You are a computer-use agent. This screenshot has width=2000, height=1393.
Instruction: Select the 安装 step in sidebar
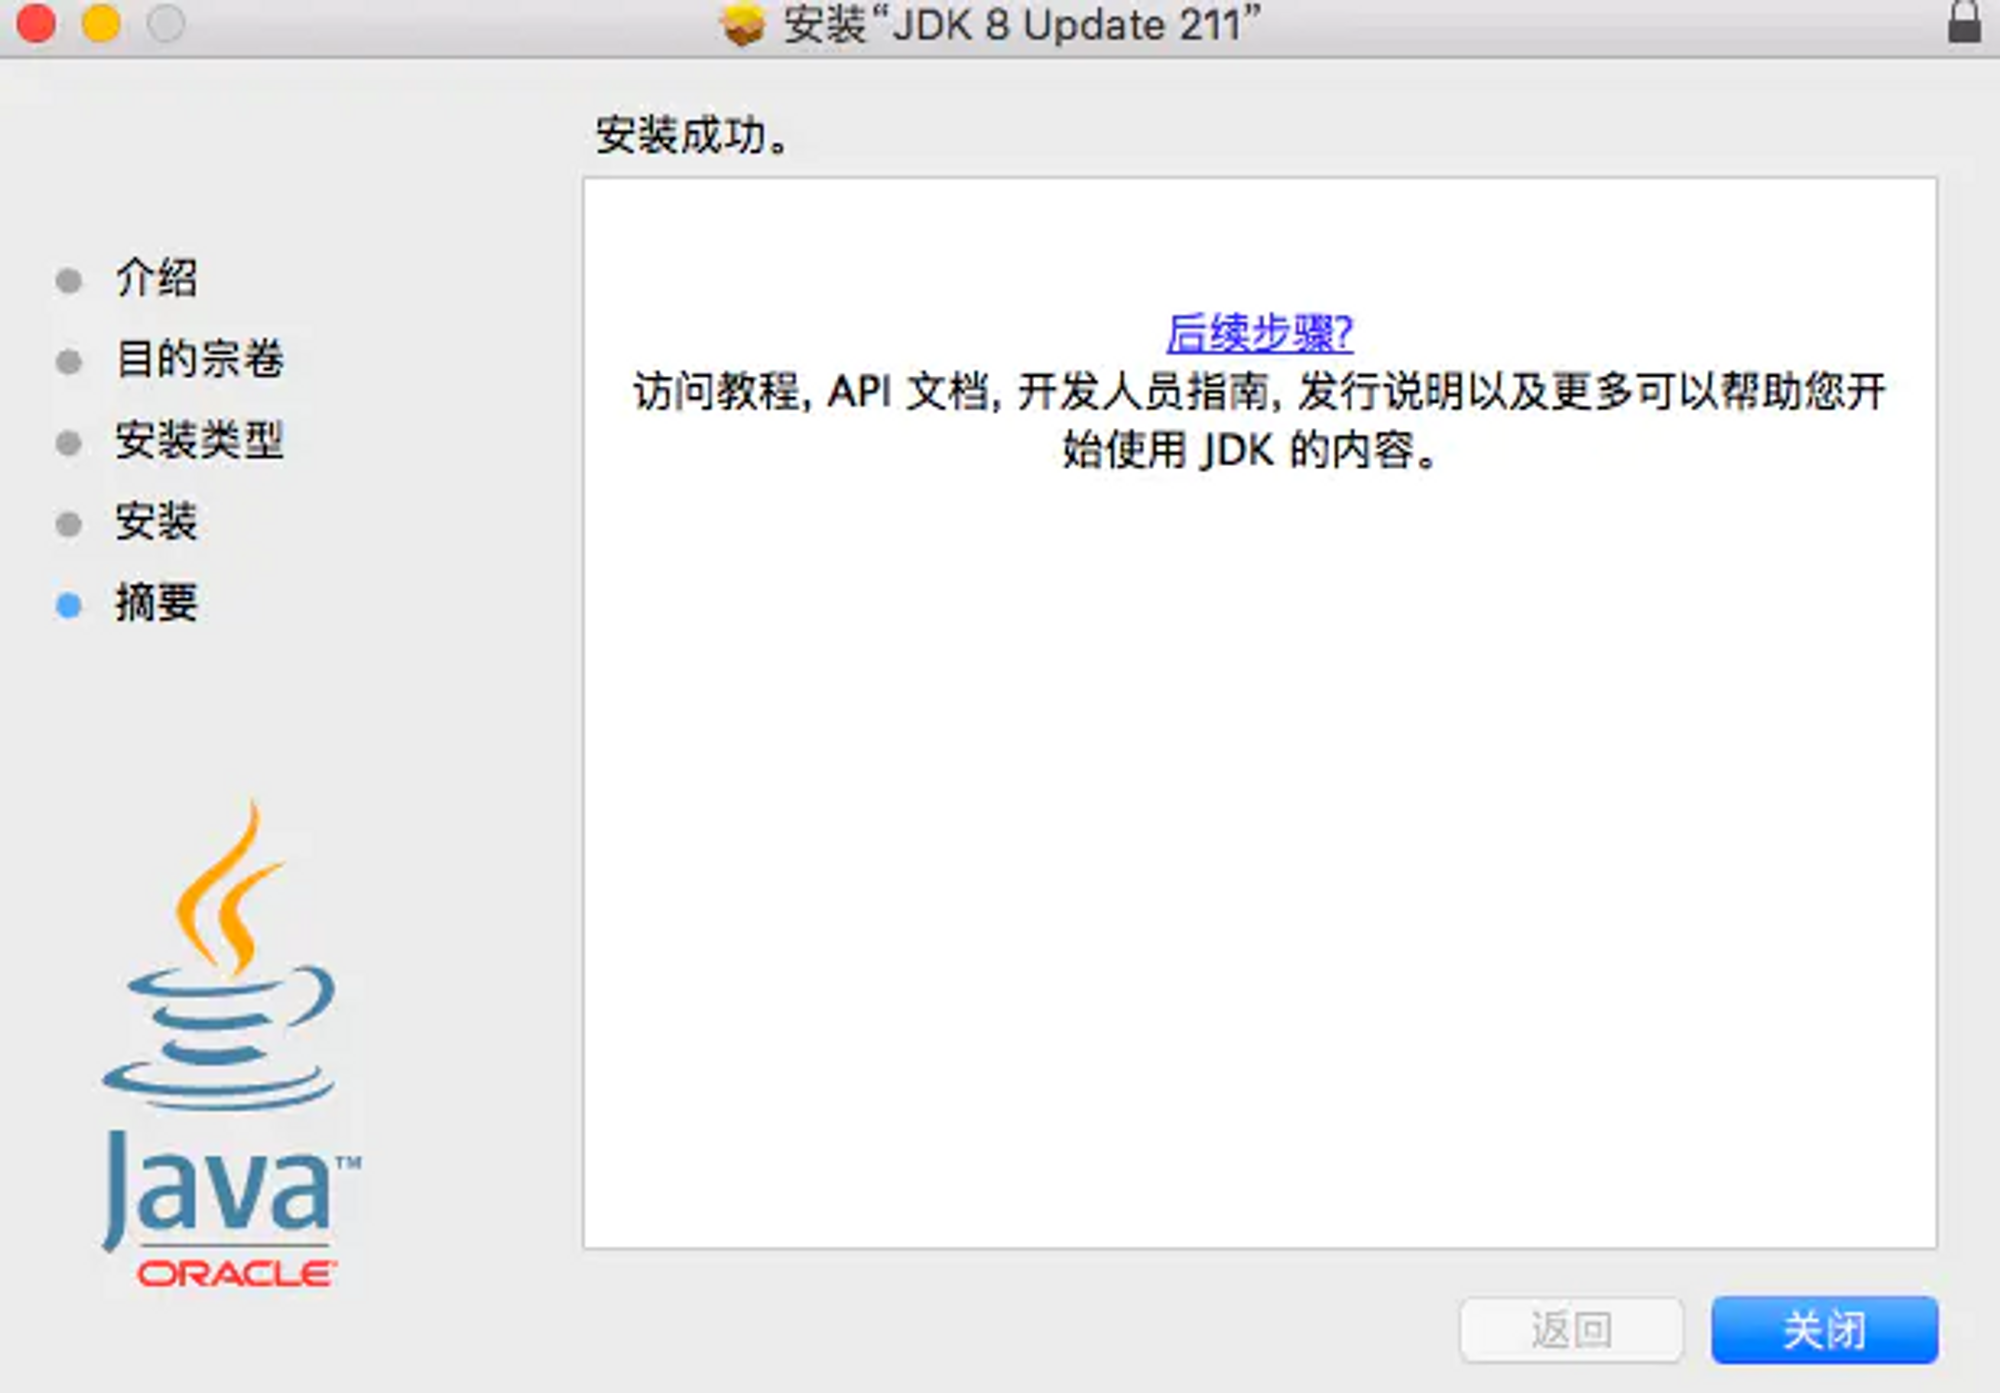tap(156, 522)
